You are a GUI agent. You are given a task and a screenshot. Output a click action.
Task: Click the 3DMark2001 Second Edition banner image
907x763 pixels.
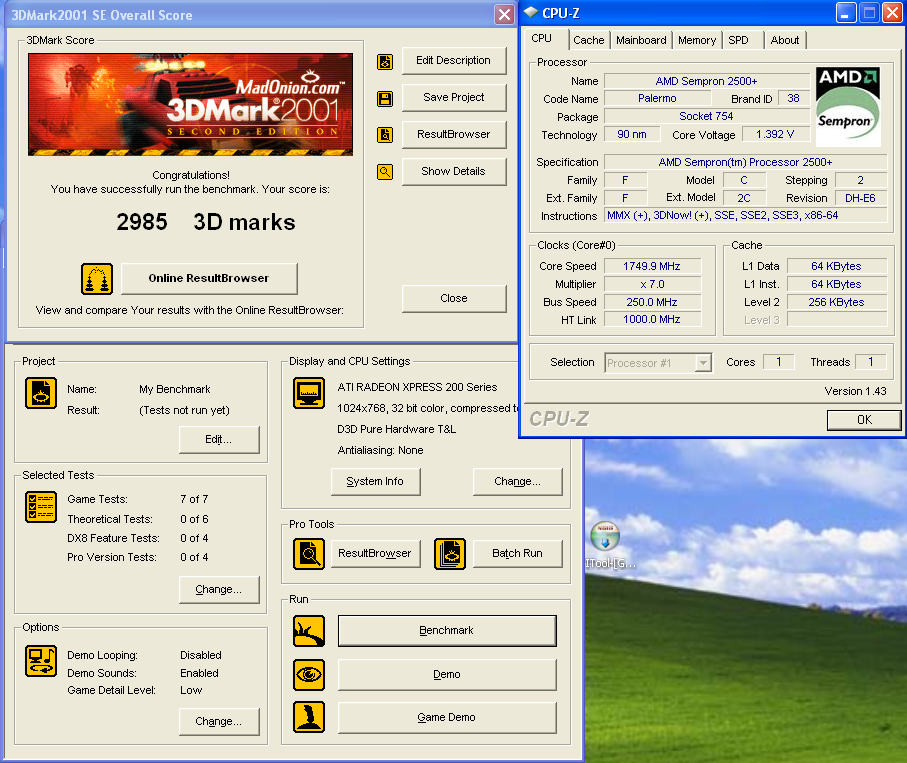tap(190, 105)
